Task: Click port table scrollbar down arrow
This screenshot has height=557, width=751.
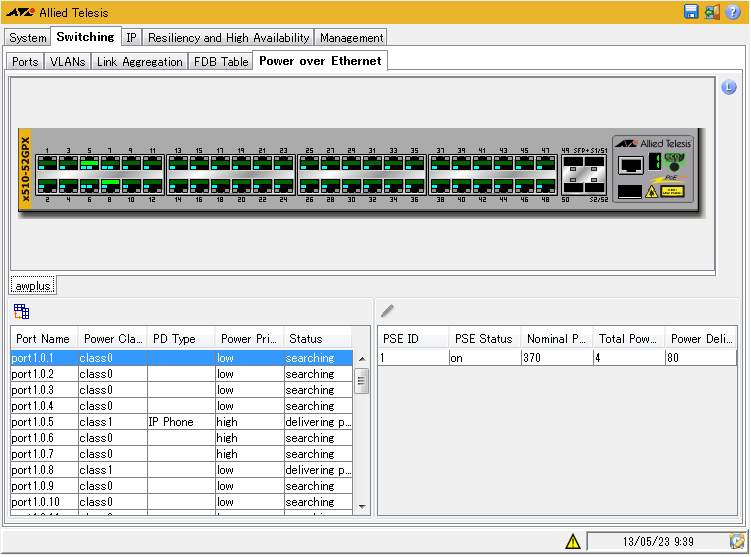Action: click(x=362, y=506)
